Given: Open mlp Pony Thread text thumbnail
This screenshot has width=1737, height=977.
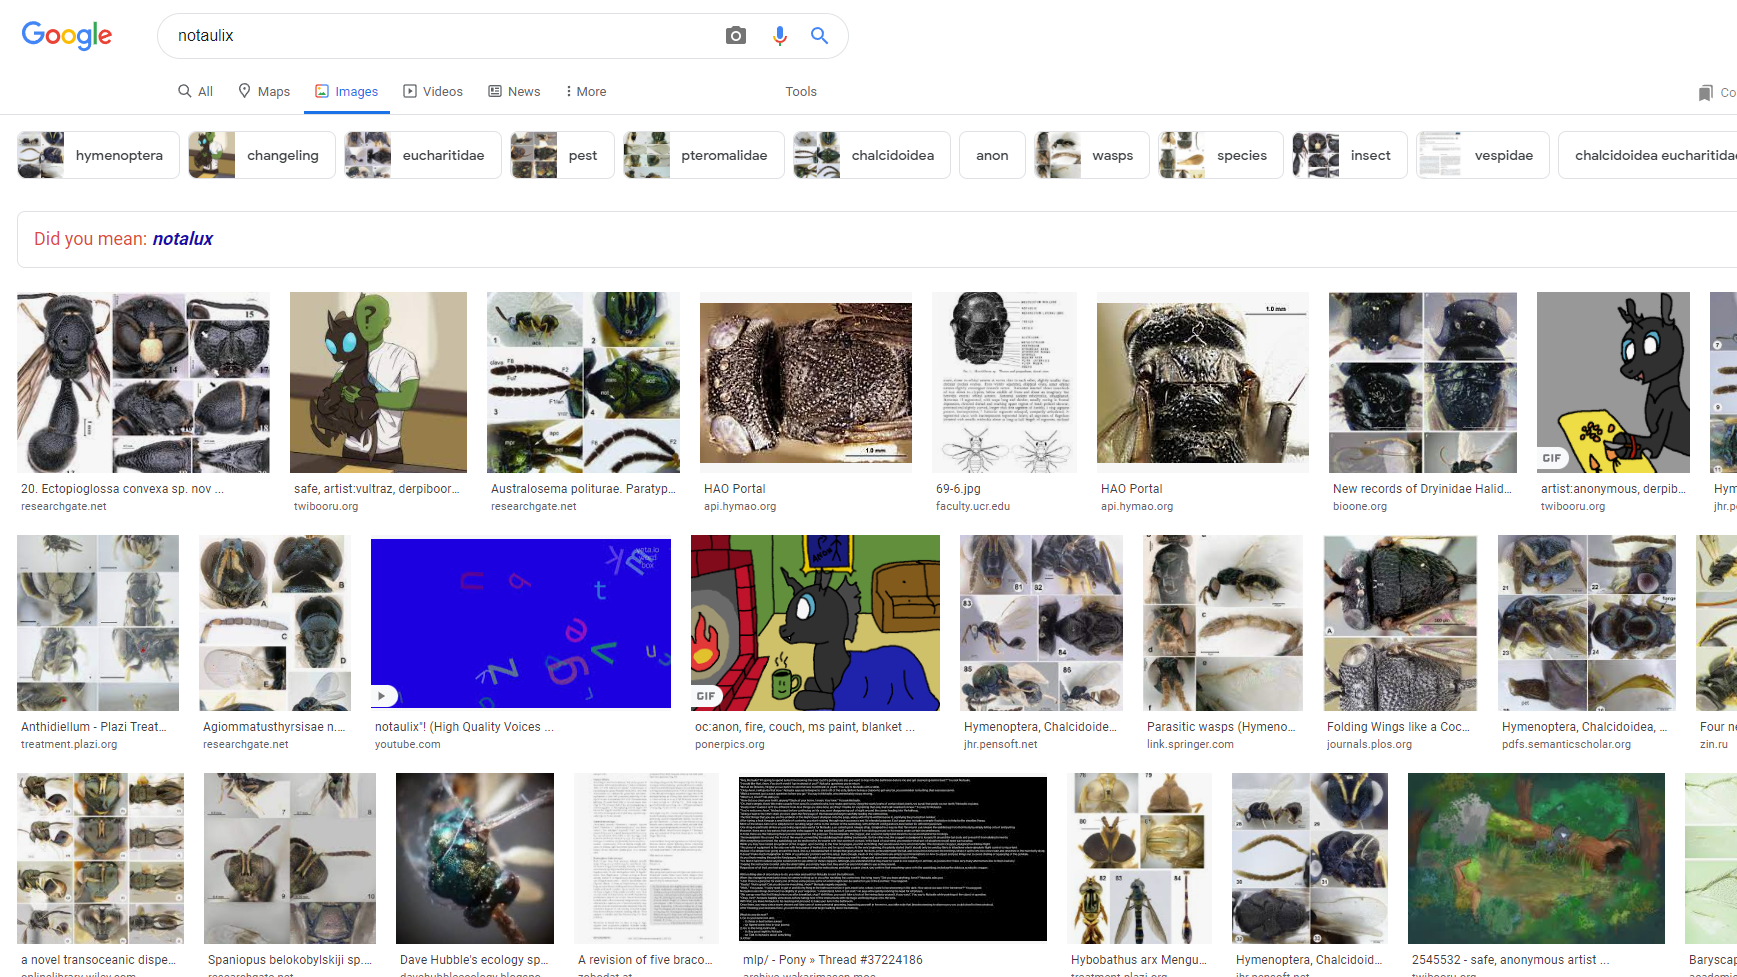Looking at the screenshot, I should 893,858.
